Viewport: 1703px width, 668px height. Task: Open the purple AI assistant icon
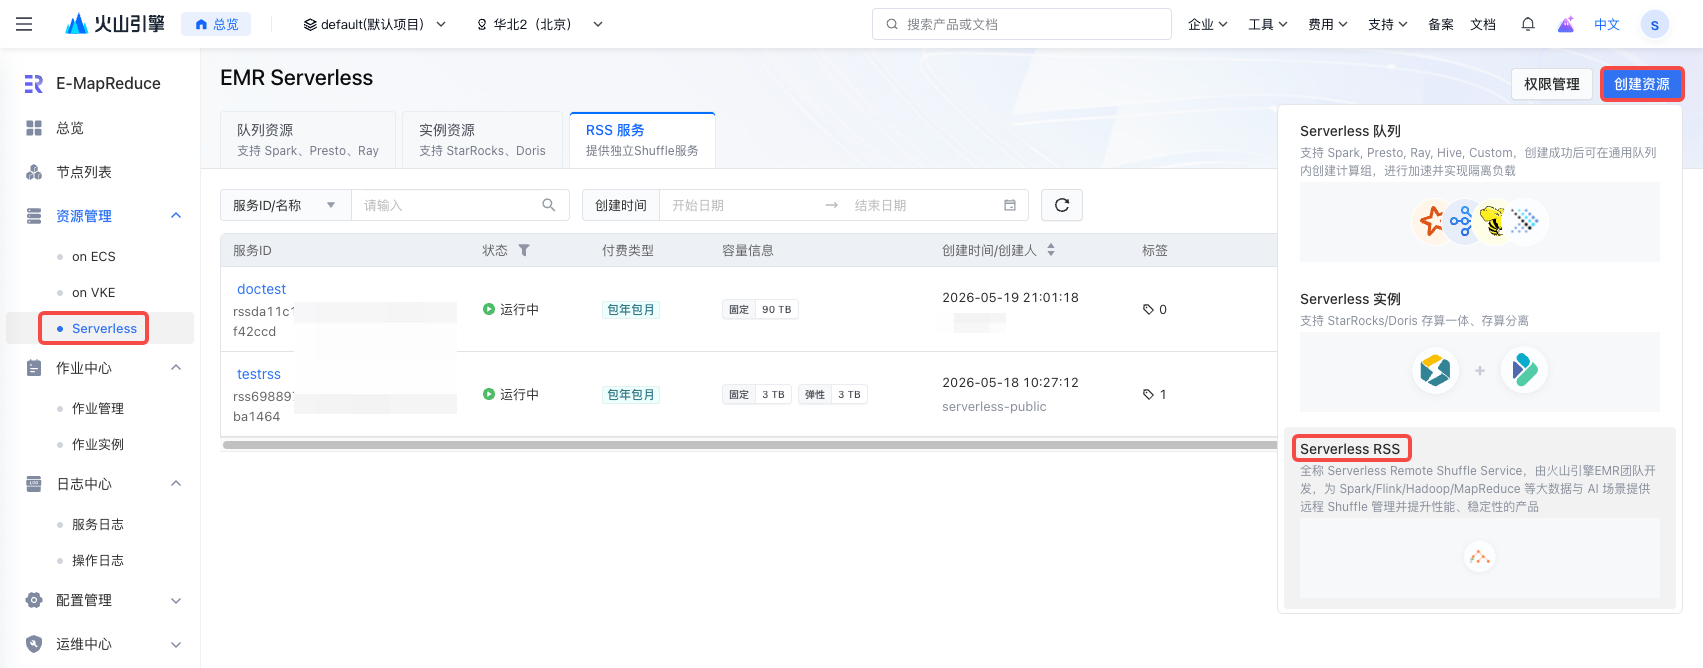[1566, 24]
